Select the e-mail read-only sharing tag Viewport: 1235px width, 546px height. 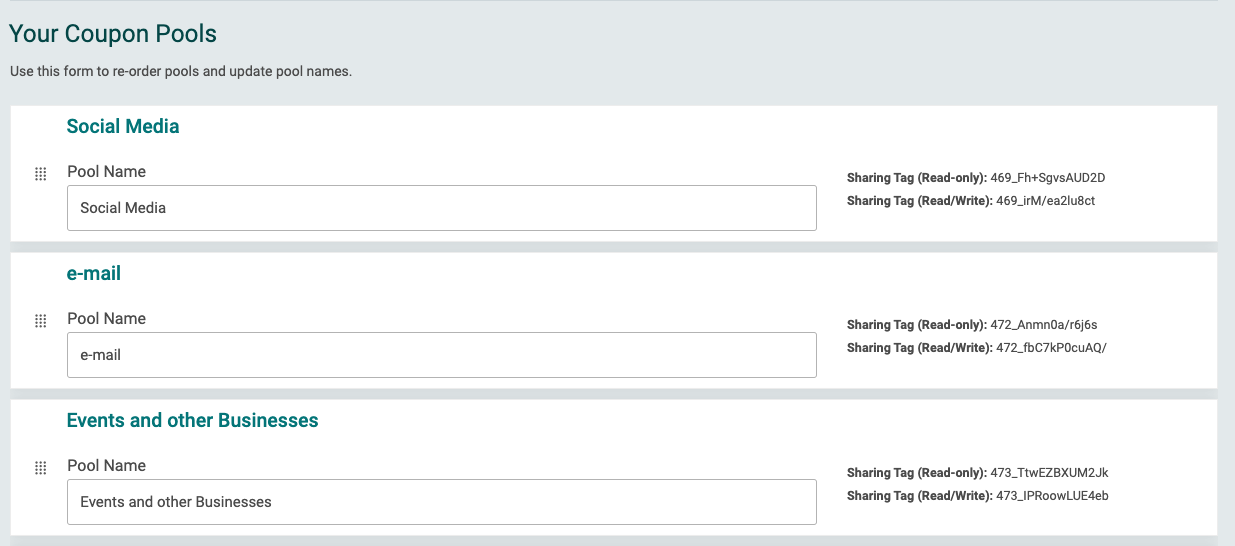coord(1043,325)
